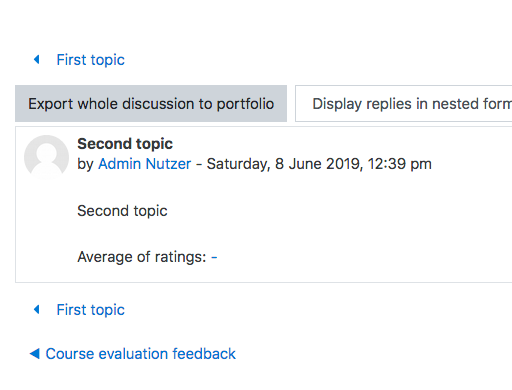Open Admin Nutzer's profile avatar picture

46,157
